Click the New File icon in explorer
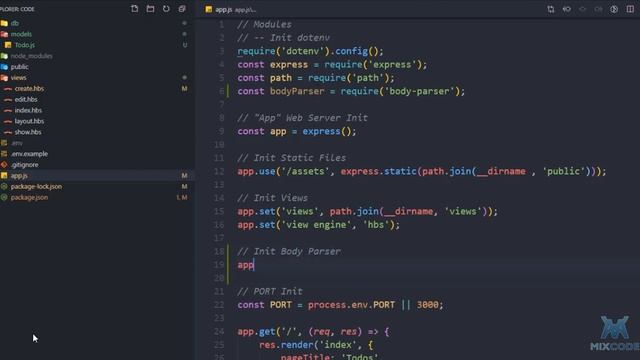The image size is (640, 360). click(134, 9)
